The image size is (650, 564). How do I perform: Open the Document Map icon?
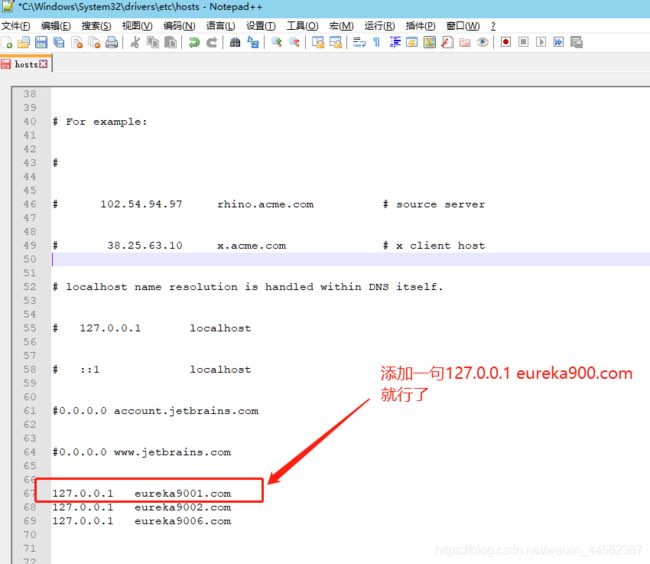[429, 42]
